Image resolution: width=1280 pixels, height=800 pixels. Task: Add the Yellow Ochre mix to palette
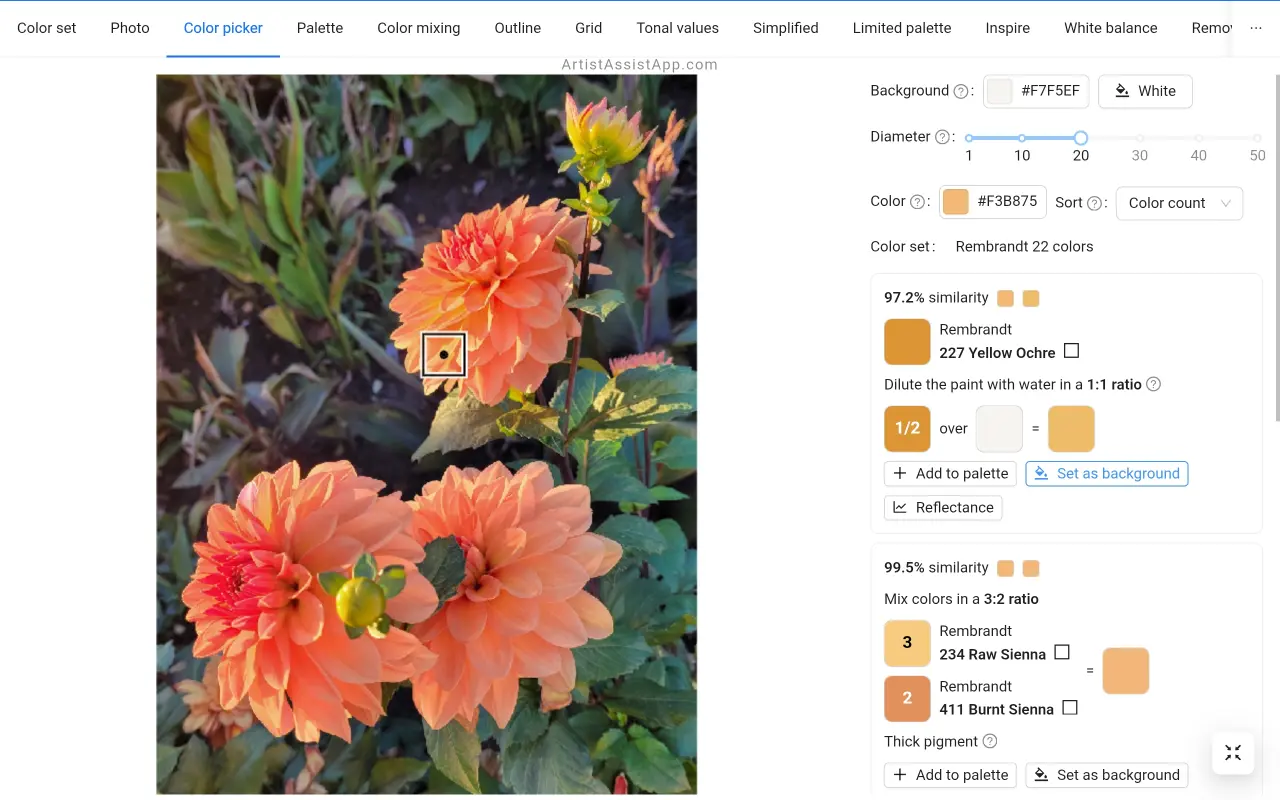950,473
